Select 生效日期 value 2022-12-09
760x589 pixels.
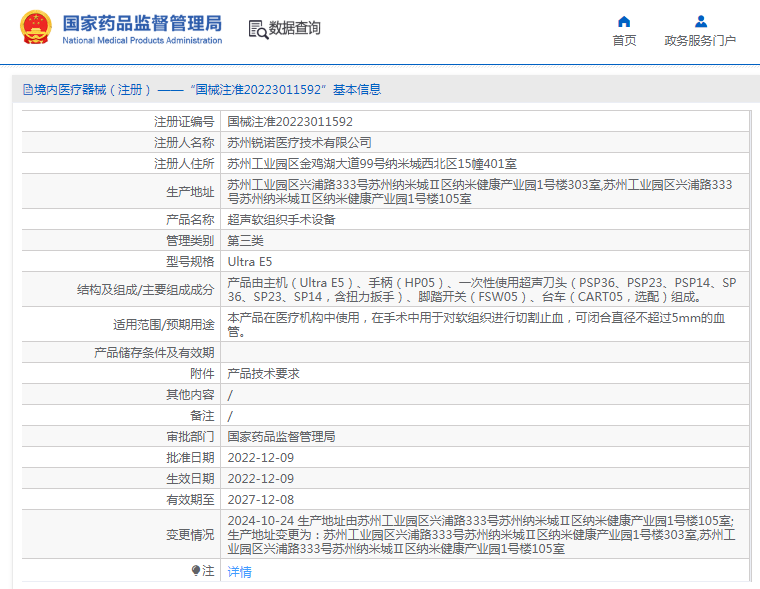coord(261,478)
